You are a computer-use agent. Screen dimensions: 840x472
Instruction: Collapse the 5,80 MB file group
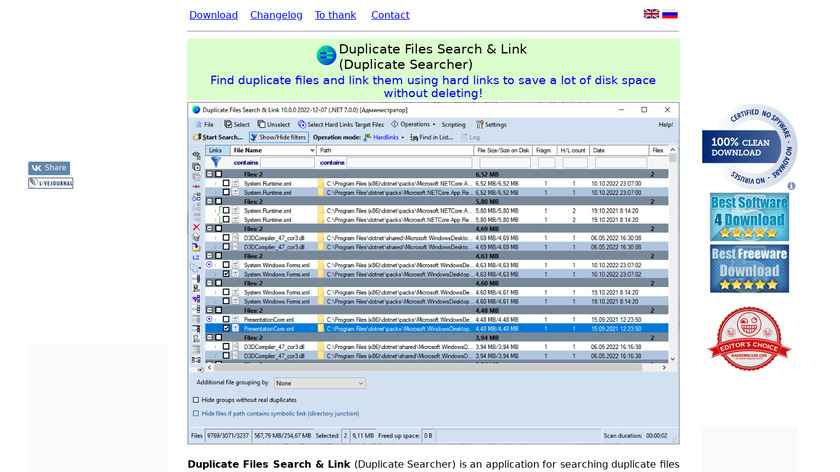coord(209,201)
